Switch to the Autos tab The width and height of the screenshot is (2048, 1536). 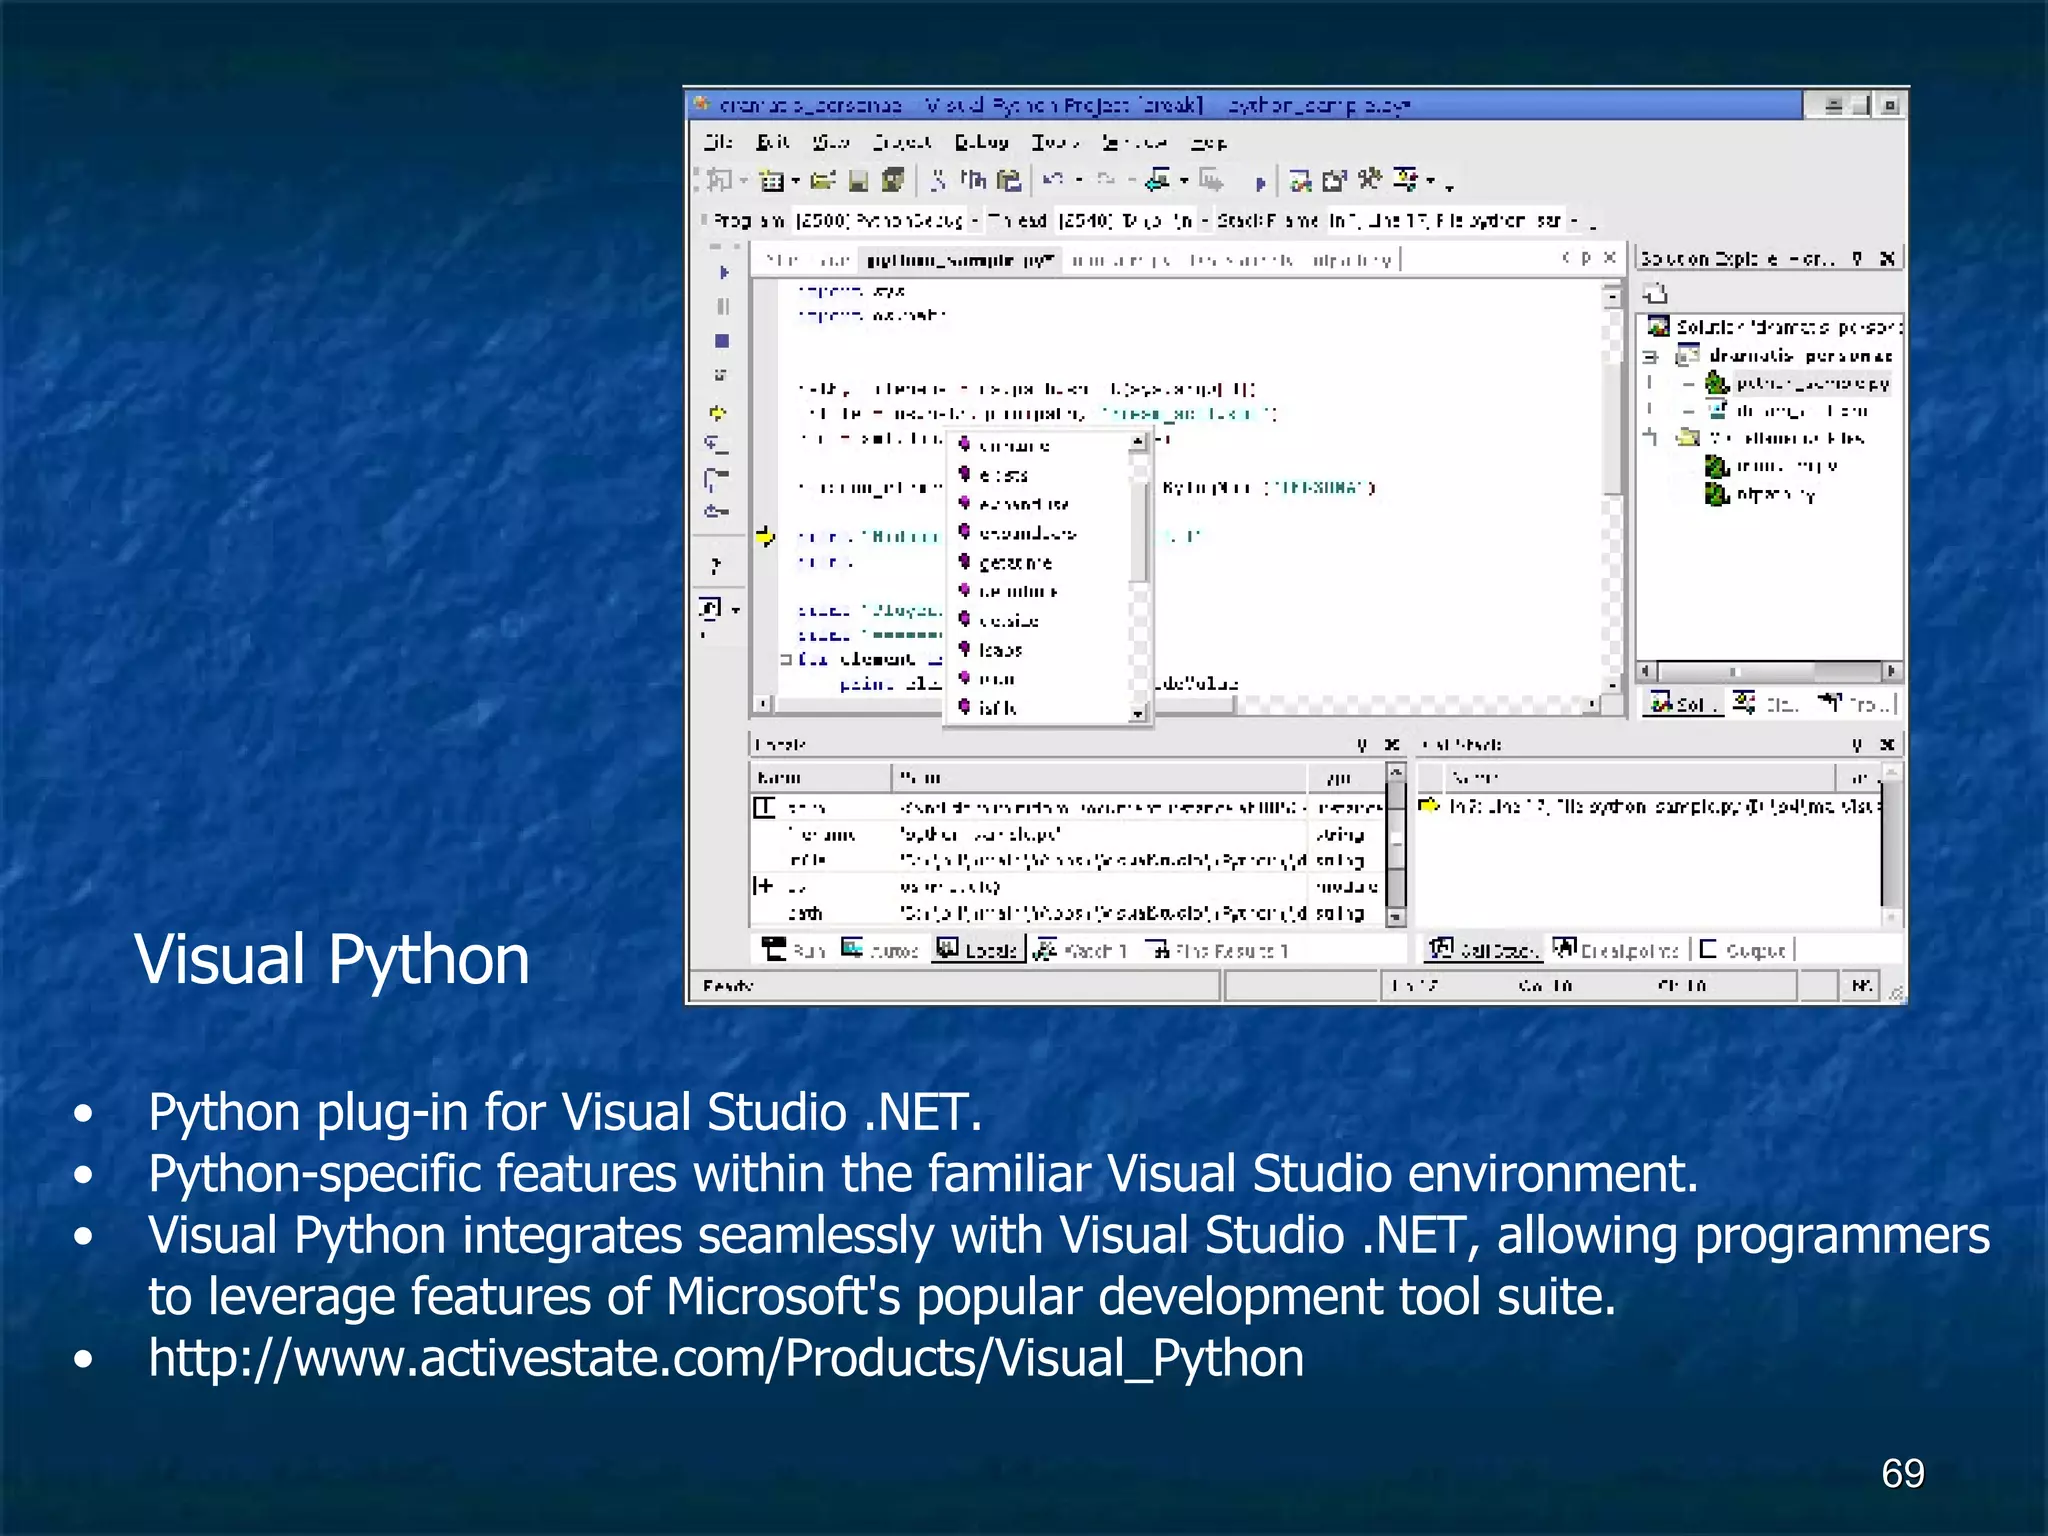(880, 949)
